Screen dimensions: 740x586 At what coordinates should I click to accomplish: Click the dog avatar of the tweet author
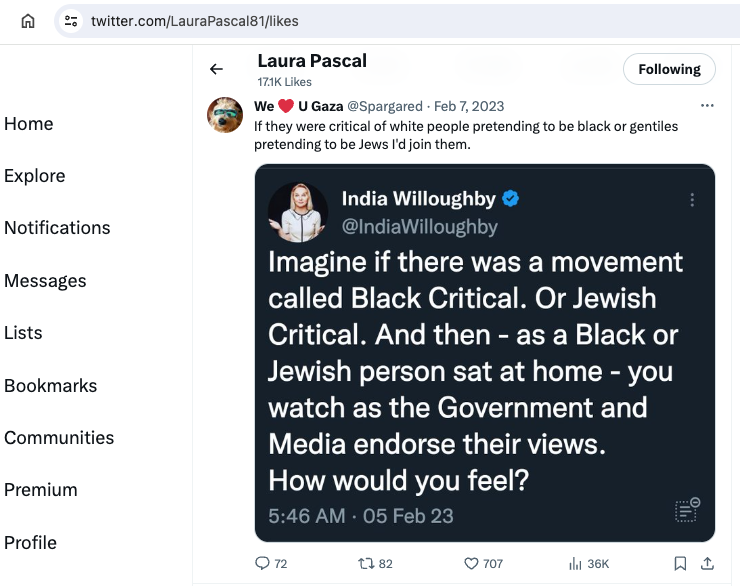point(225,115)
